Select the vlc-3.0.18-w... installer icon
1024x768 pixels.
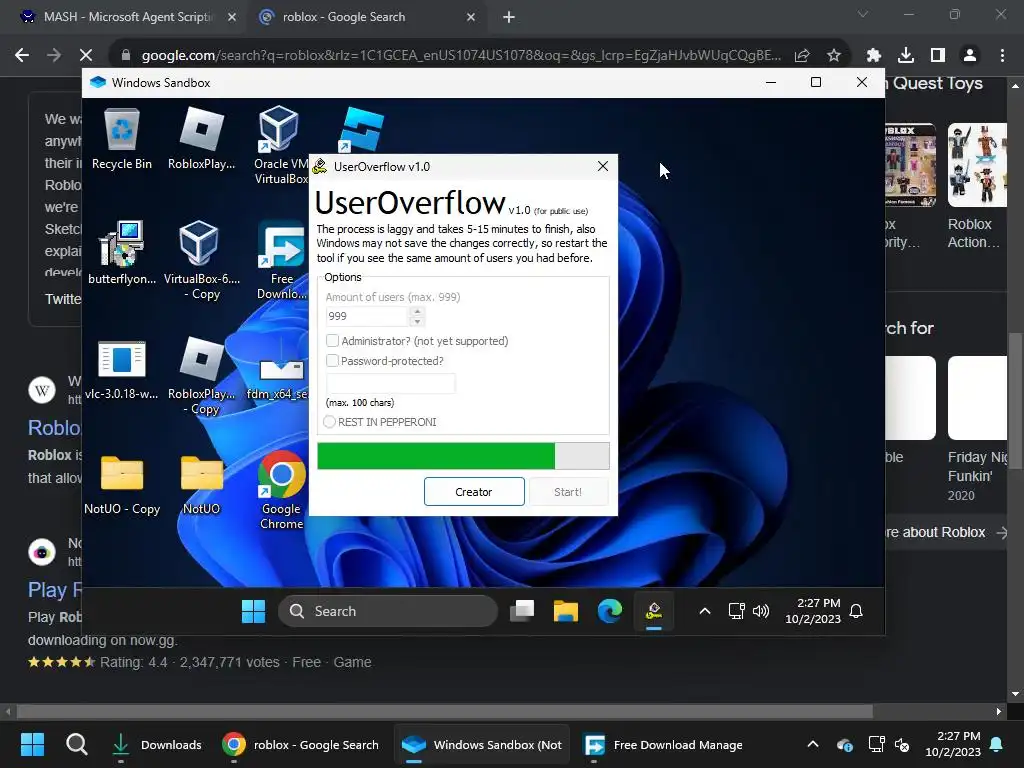[121, 369]
